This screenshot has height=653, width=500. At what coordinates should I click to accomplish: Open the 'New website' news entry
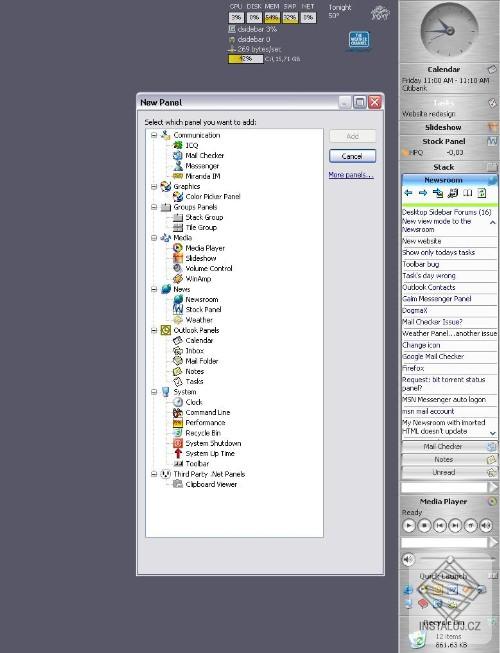(422, 241)
